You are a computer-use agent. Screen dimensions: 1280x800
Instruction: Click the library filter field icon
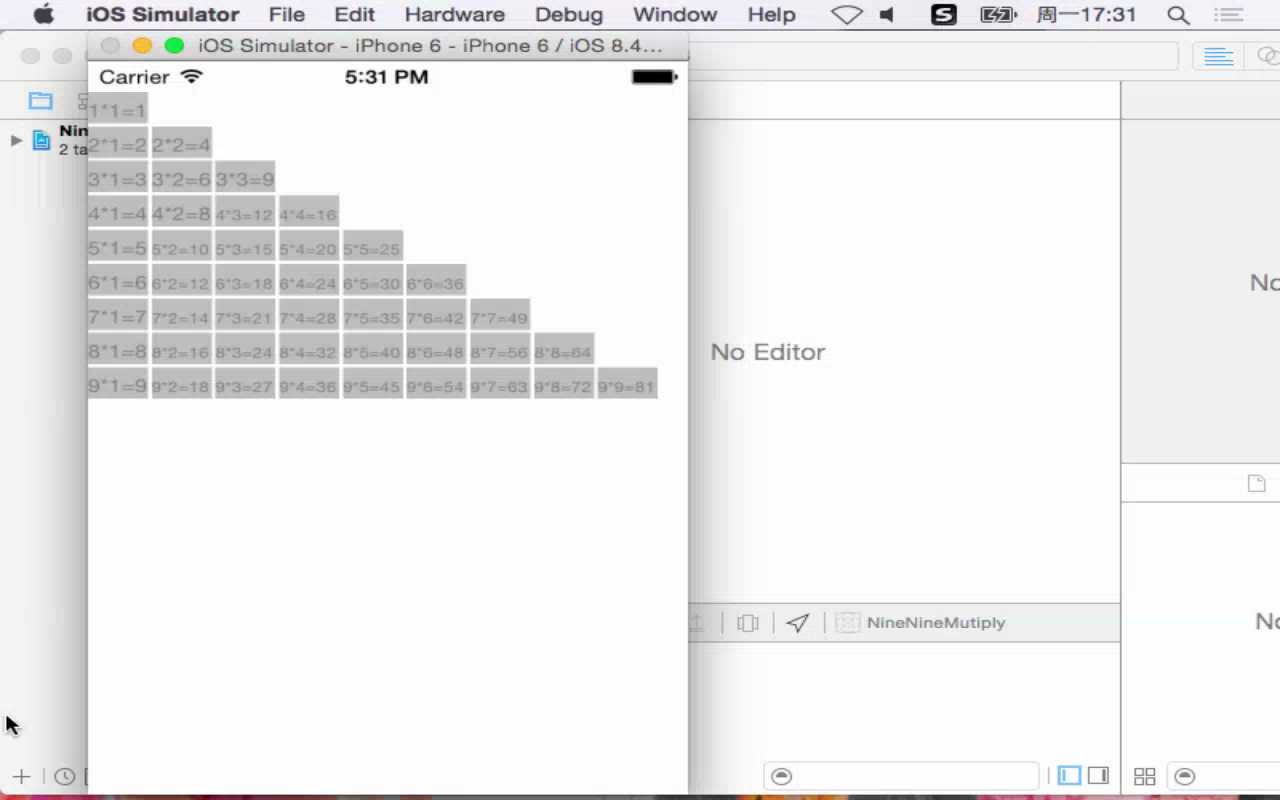click(1184, 777)
